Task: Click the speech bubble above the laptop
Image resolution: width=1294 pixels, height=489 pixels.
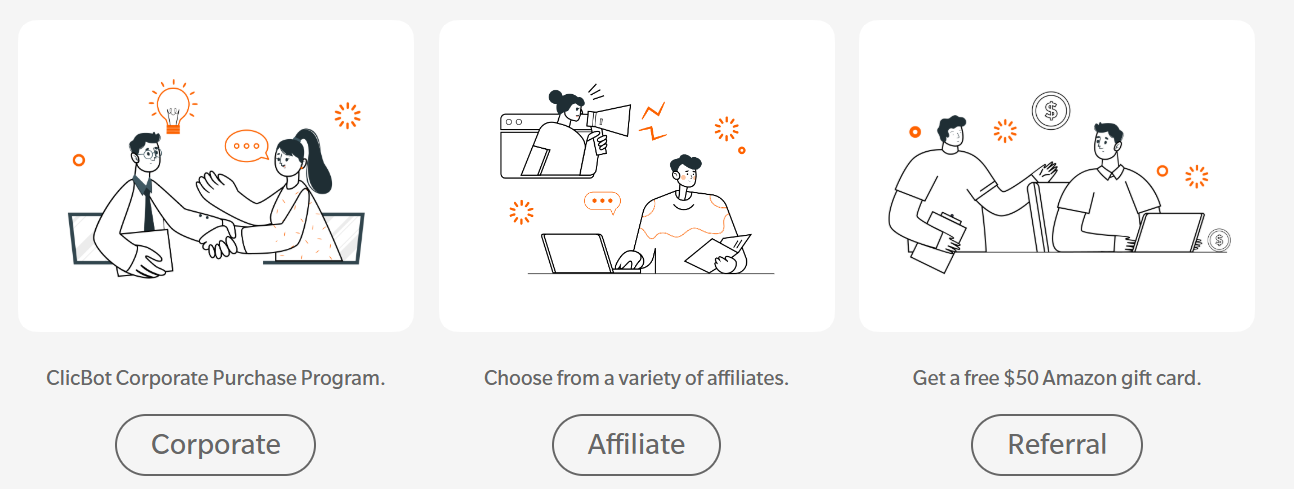Action: [602, 202]
